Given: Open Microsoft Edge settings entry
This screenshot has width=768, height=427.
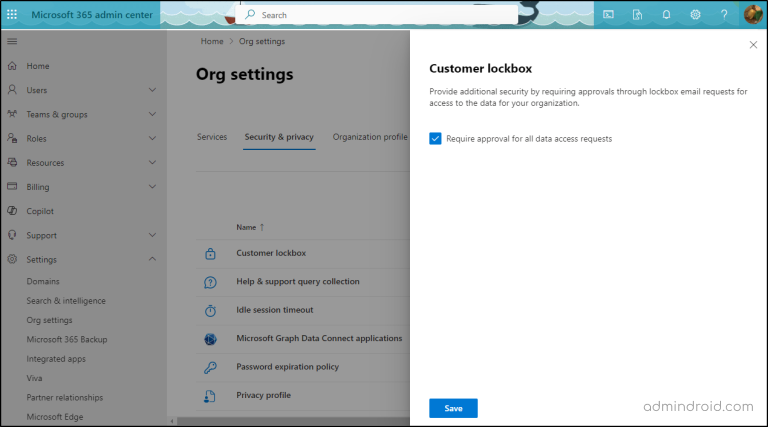Looking at the screenshot, I should [55, 417].
